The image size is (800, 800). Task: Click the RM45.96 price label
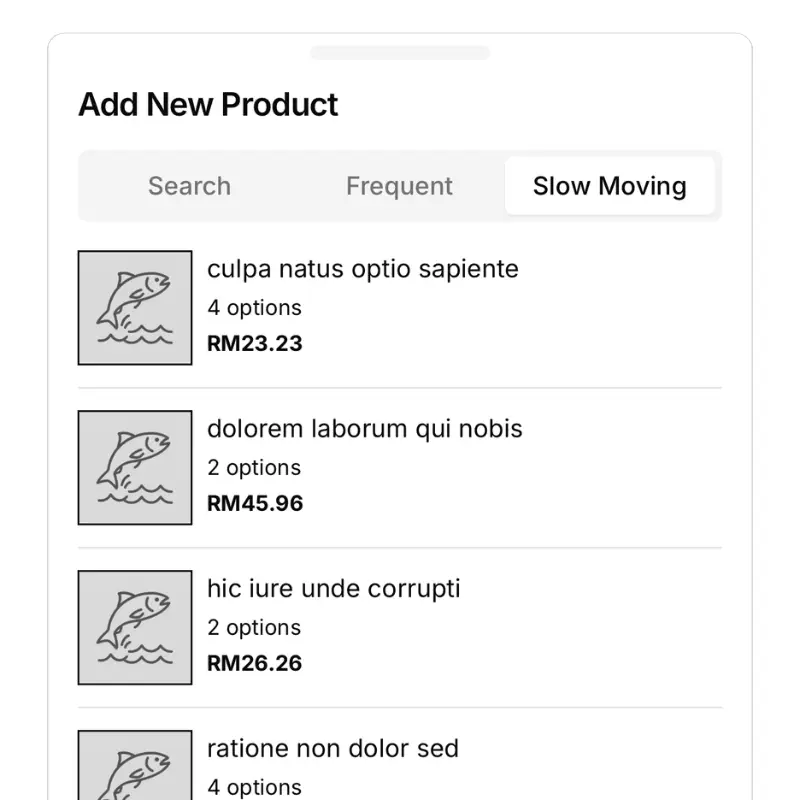click(255, 504)
